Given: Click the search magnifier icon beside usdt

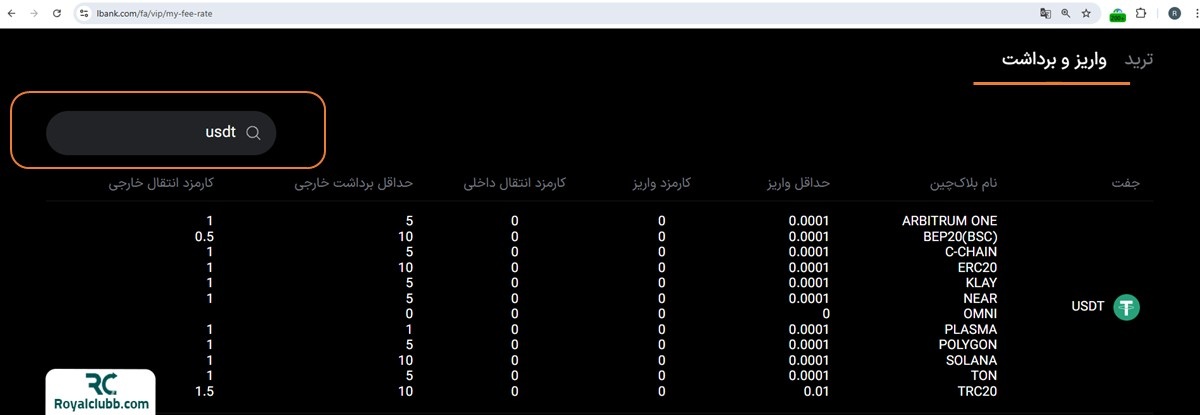Looking at the screenshot, I should [x=253, y=133].
